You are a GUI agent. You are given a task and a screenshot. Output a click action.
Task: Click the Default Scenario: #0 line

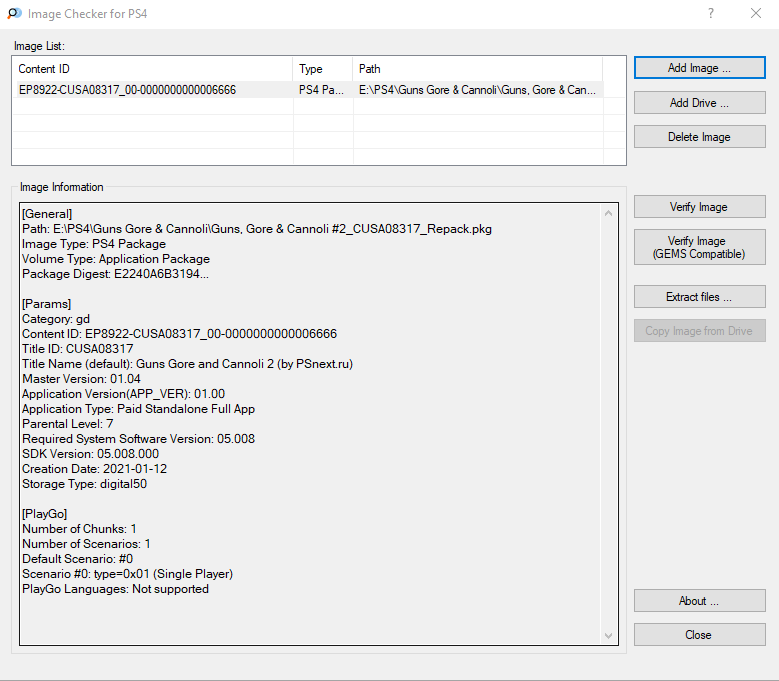[78, 558]
